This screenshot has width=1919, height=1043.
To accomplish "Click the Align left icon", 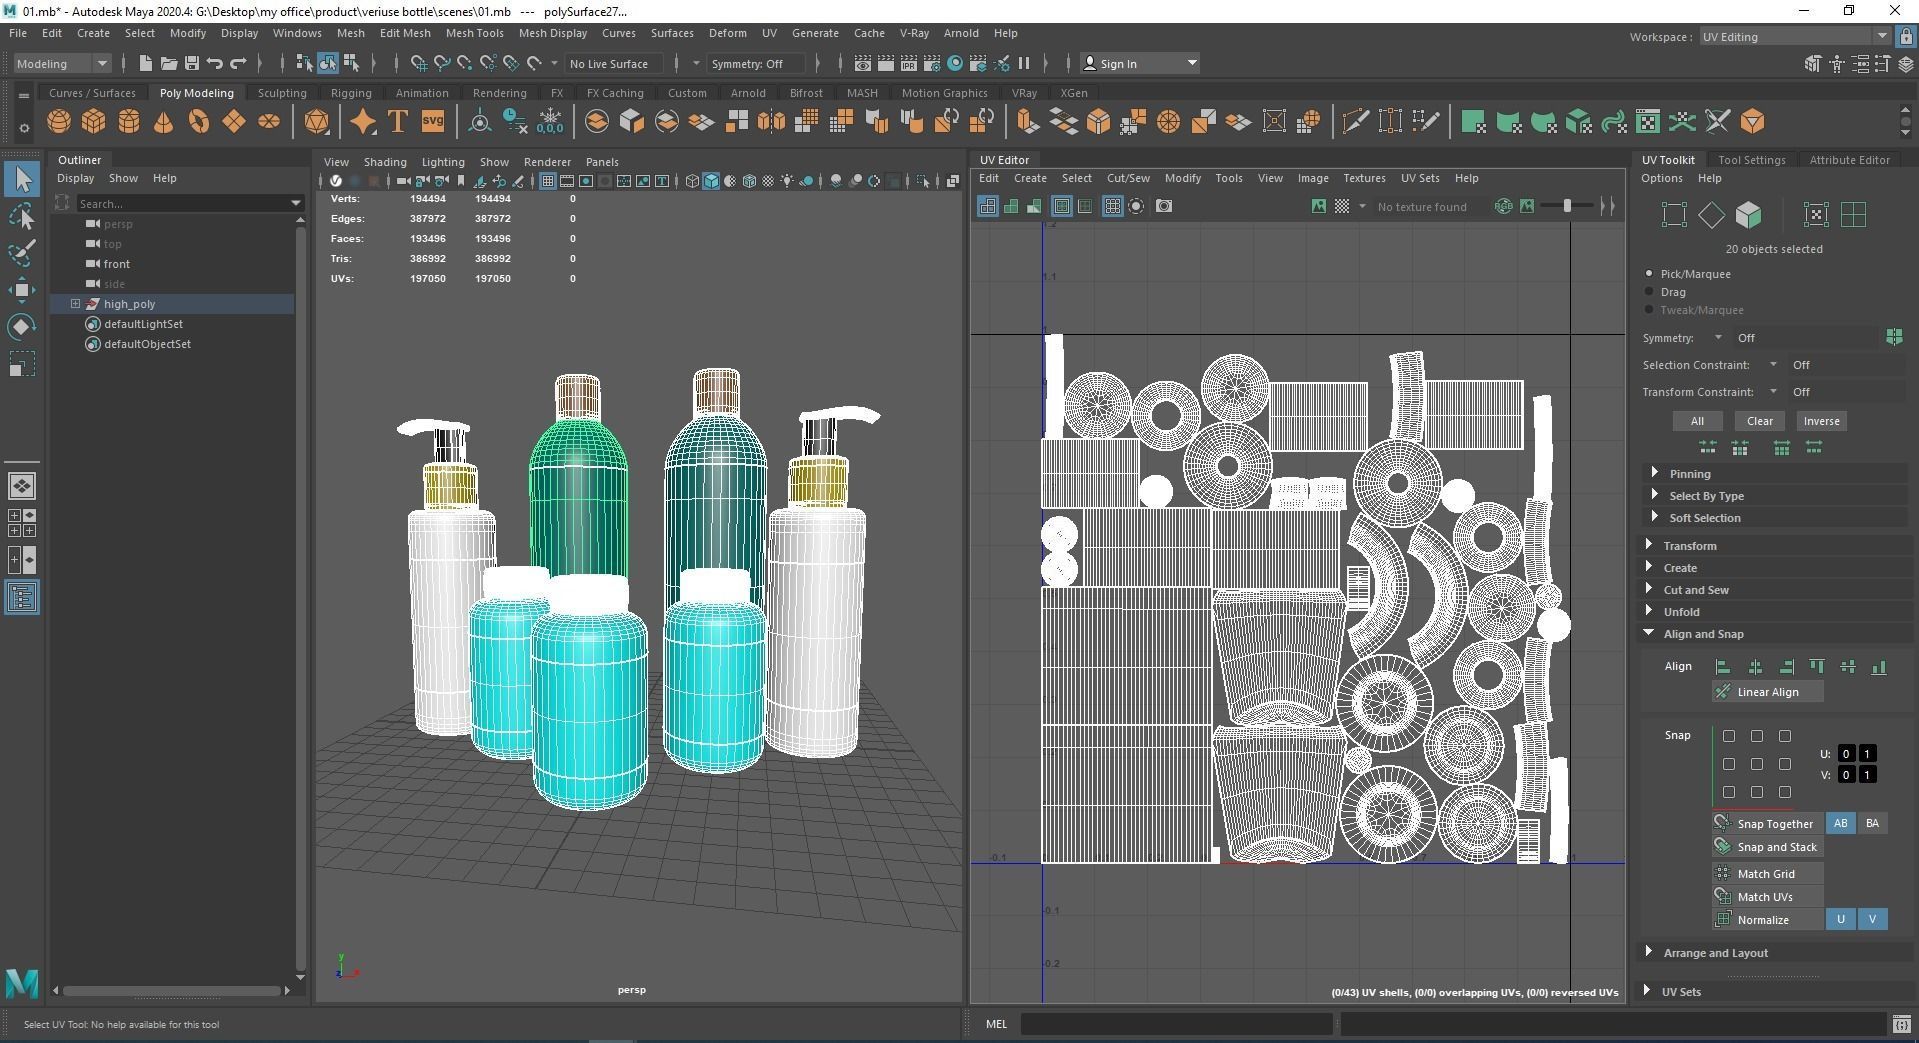I will 1722,667.
